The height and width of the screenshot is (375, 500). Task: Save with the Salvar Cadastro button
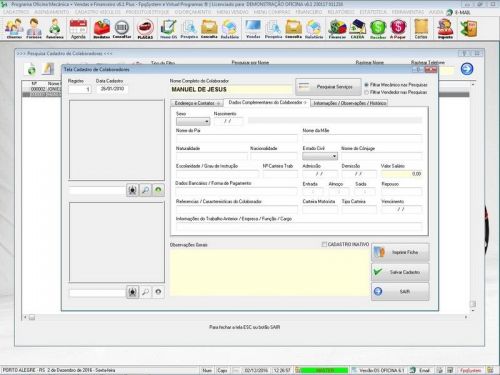tap(400, 272)
